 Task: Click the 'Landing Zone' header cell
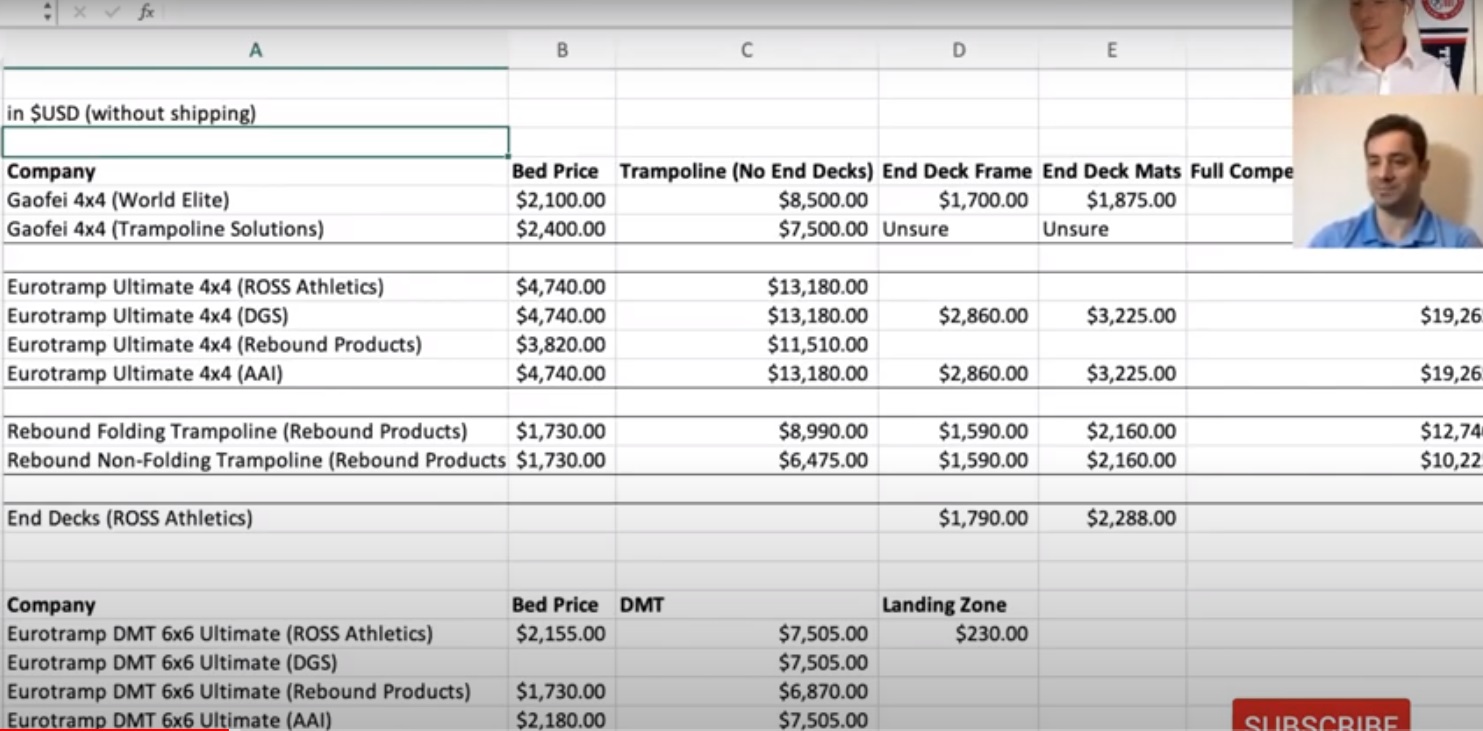(x=958, y=605)
